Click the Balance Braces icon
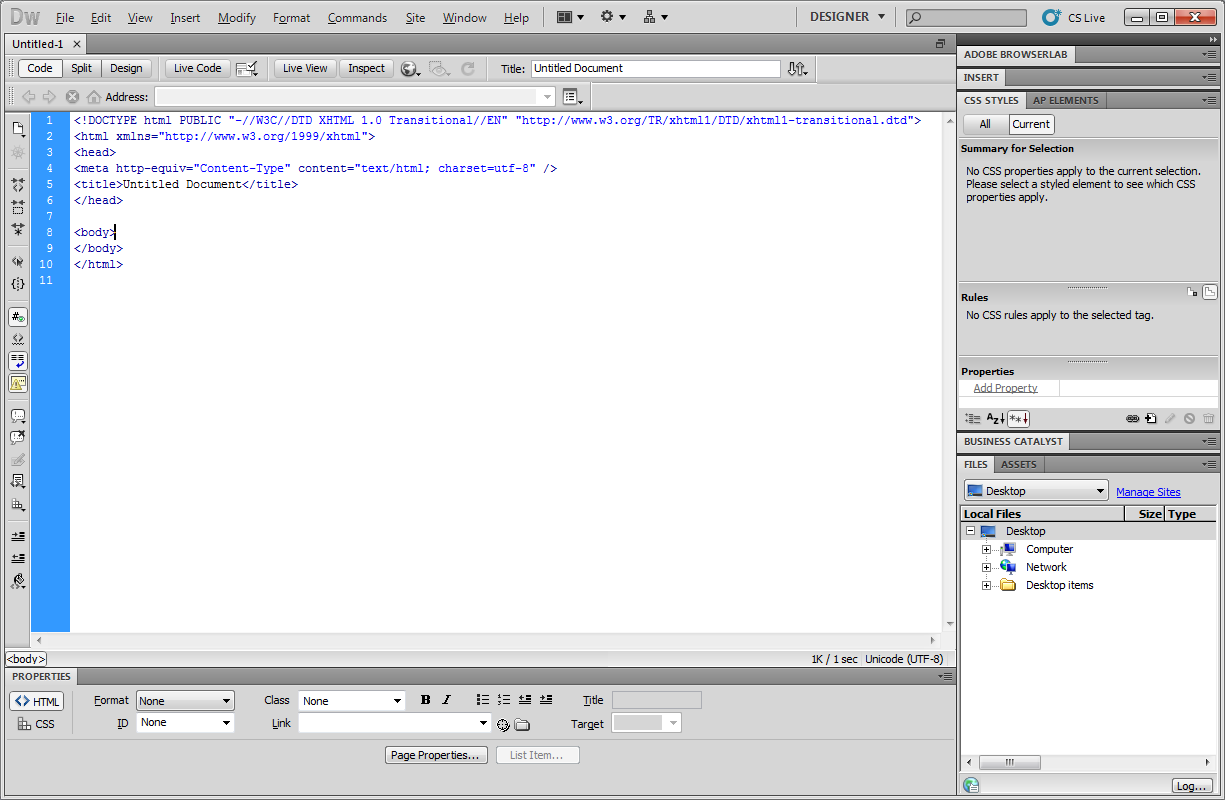The image size is (1225, 800). [18, 284]
